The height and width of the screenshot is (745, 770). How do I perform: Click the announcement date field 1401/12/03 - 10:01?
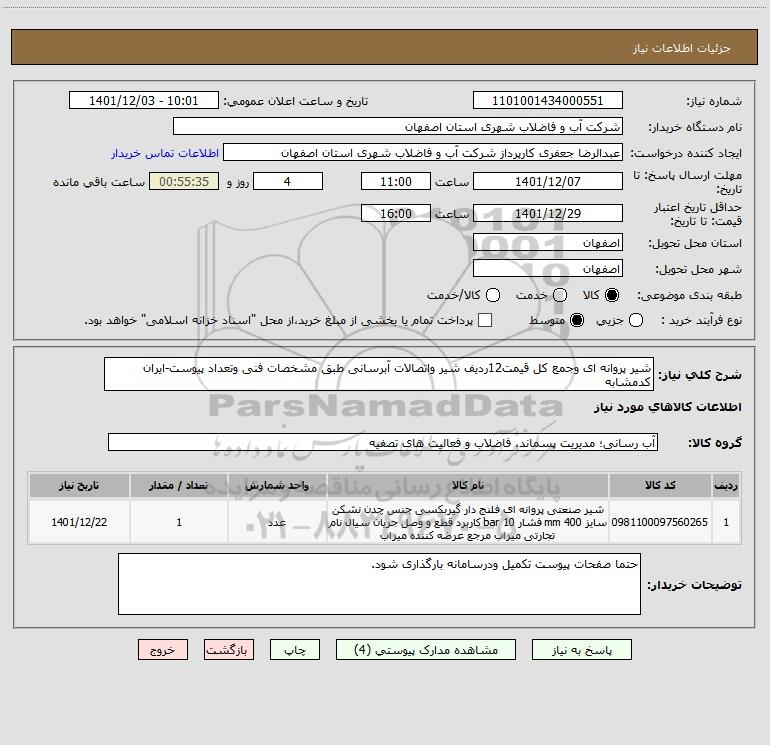143,101
